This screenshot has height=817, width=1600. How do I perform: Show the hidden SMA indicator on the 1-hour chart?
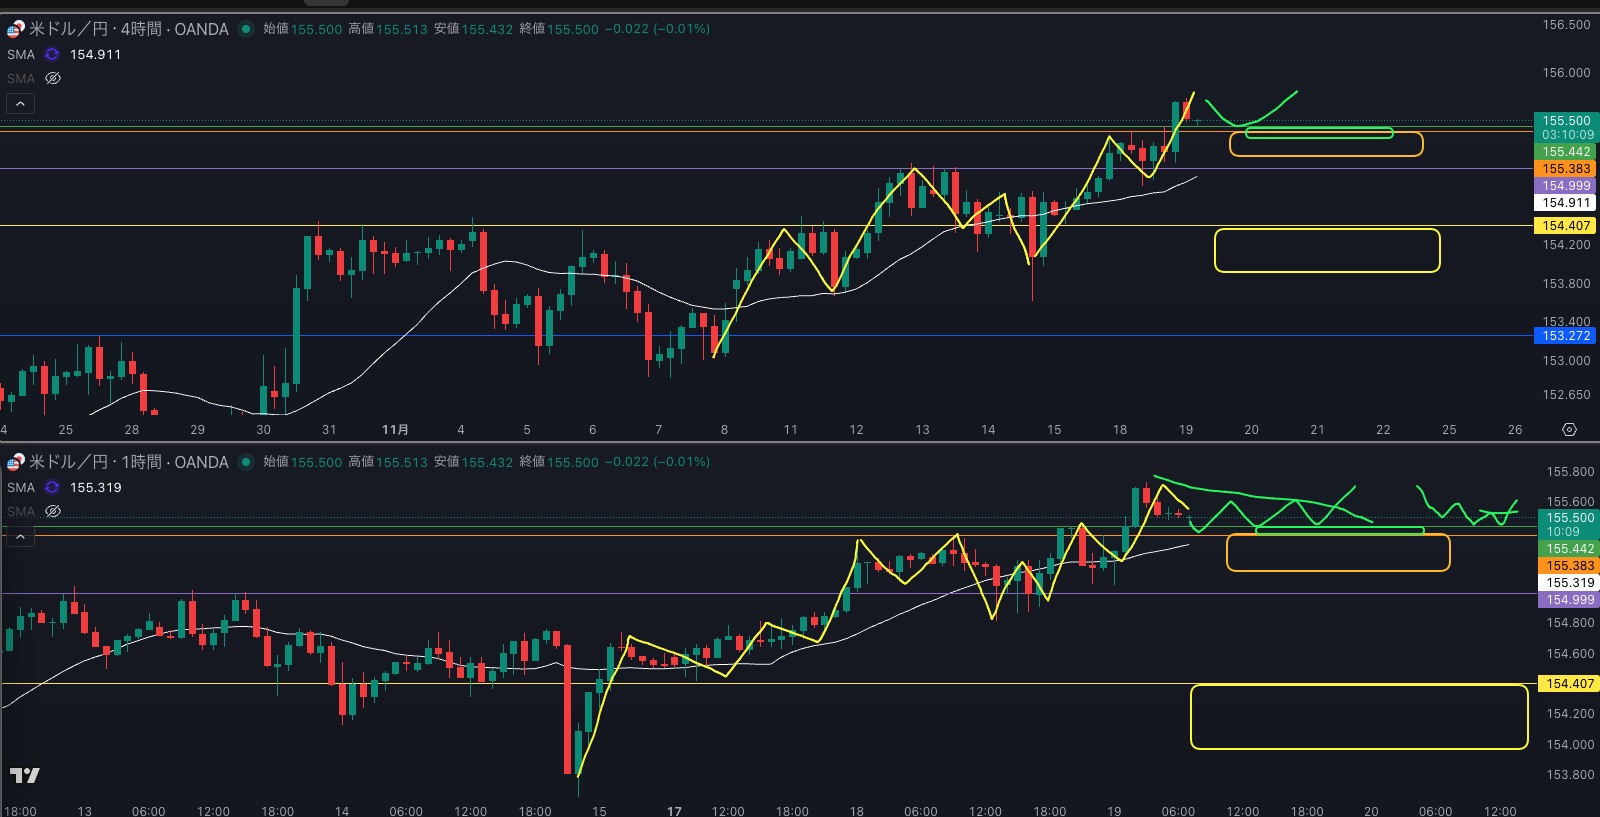click(x=53, y=511)
